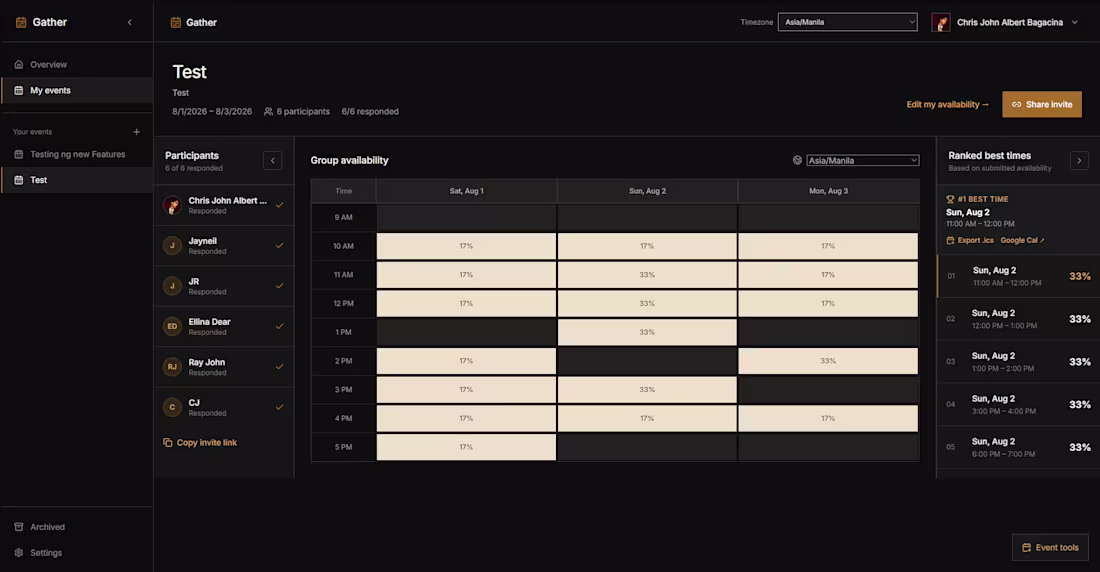The height and width of the screenshot is (572, 1100).
Task: Open the Testing ng new Features event
Action: 76,154
